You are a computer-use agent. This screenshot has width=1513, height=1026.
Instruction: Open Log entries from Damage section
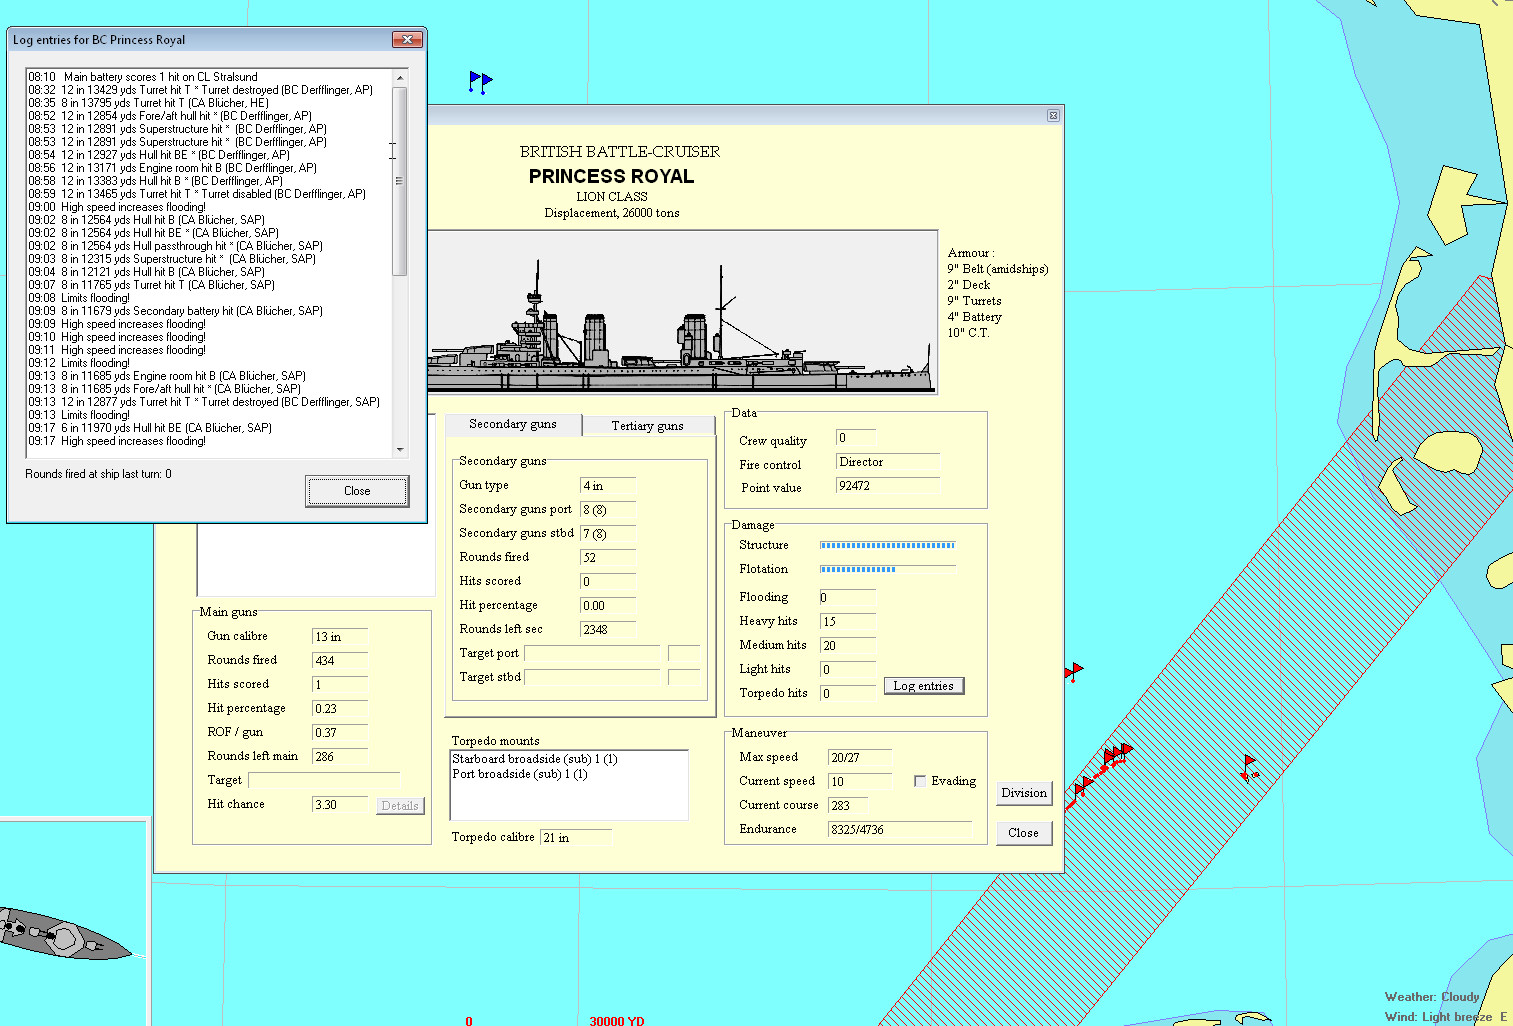[x=923, y=686]
